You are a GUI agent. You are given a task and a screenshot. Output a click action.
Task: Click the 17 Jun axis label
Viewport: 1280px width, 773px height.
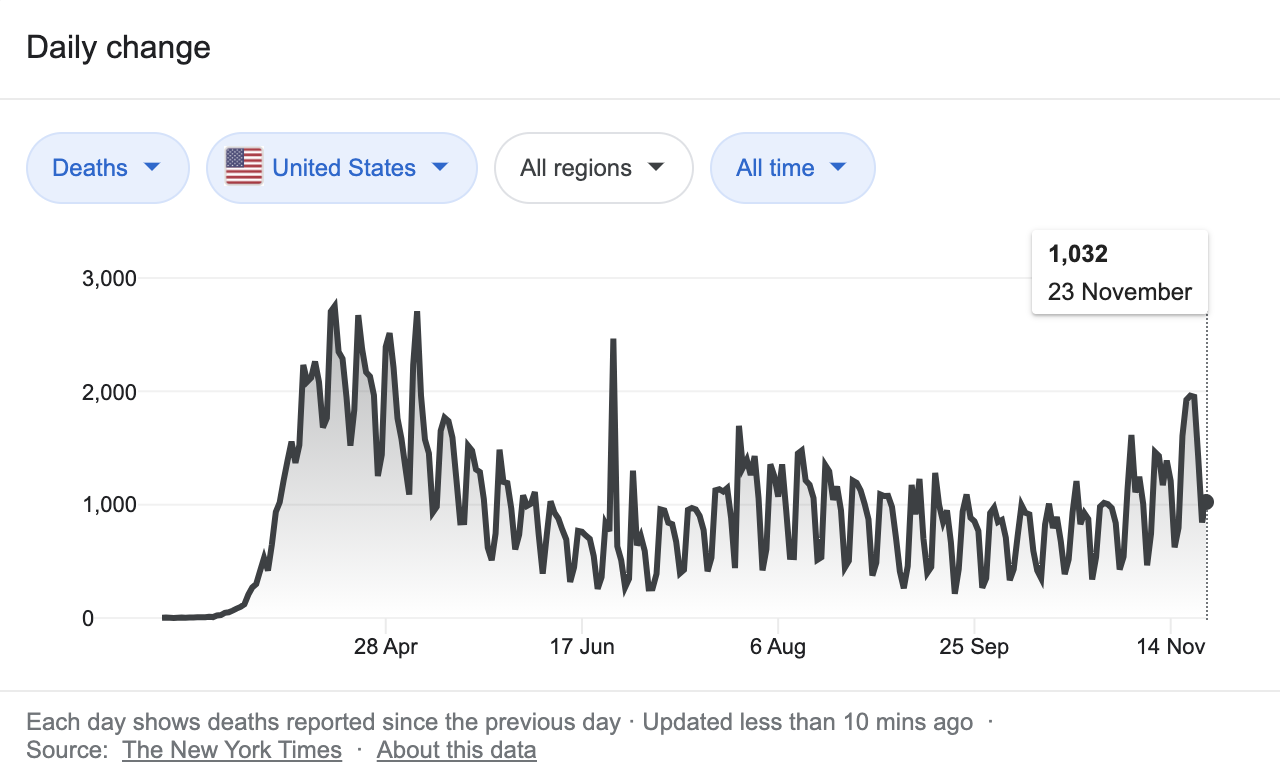click(x=582, y=647)
